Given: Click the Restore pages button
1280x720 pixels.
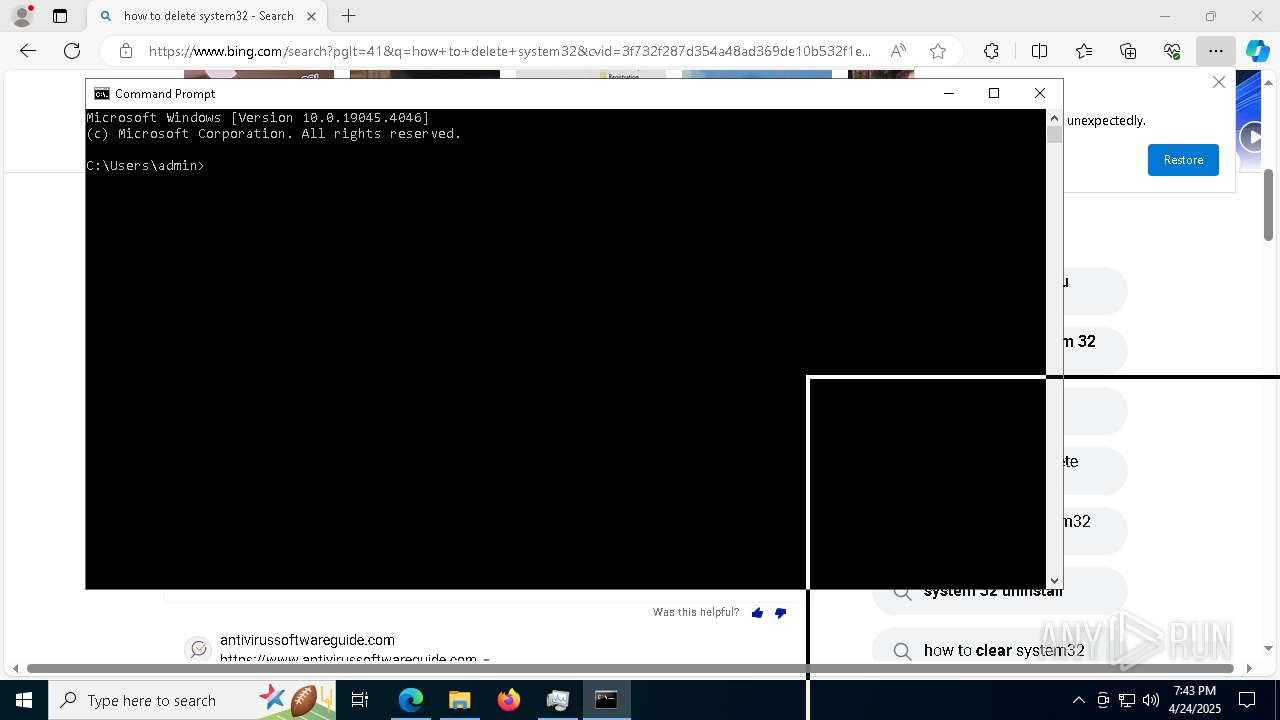Looking at the screenshot, I should point(1183,160).
